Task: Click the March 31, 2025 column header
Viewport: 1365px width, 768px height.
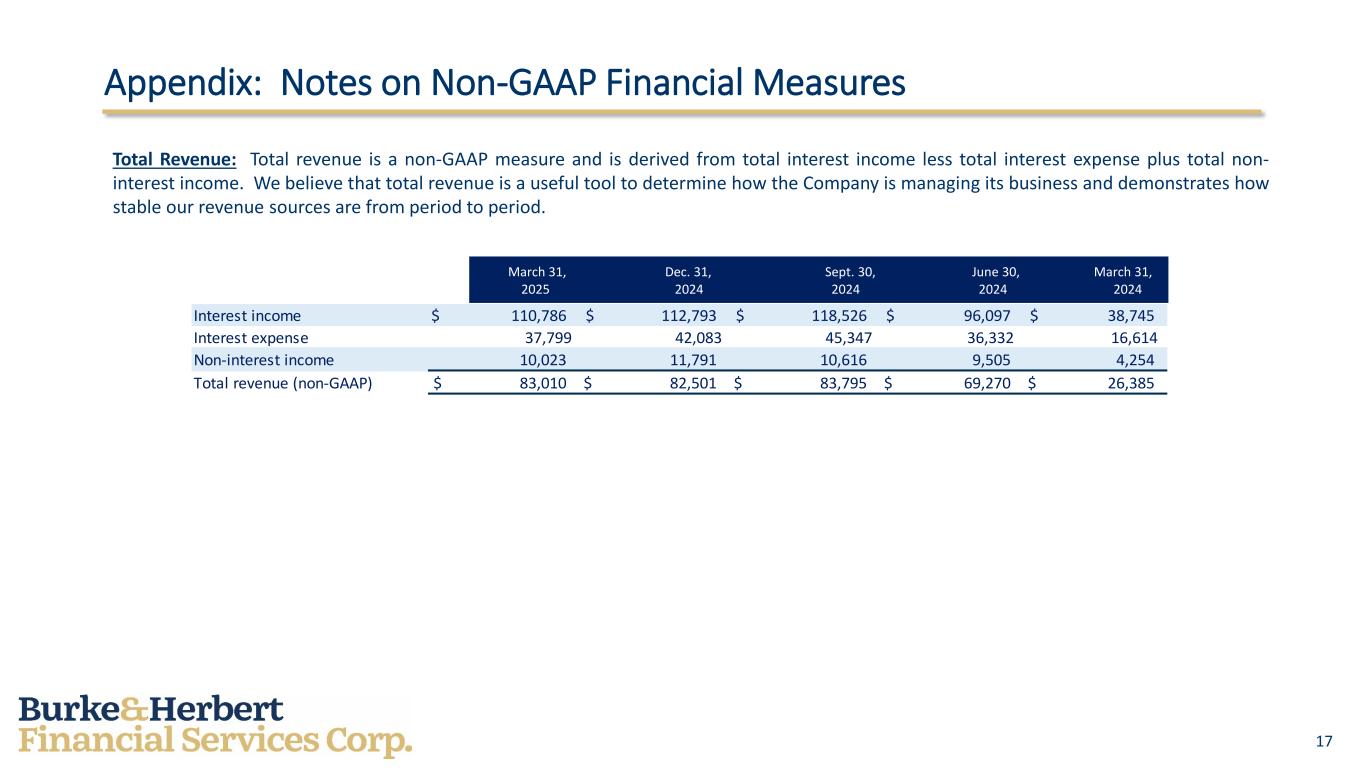Action: click(537, 280)
